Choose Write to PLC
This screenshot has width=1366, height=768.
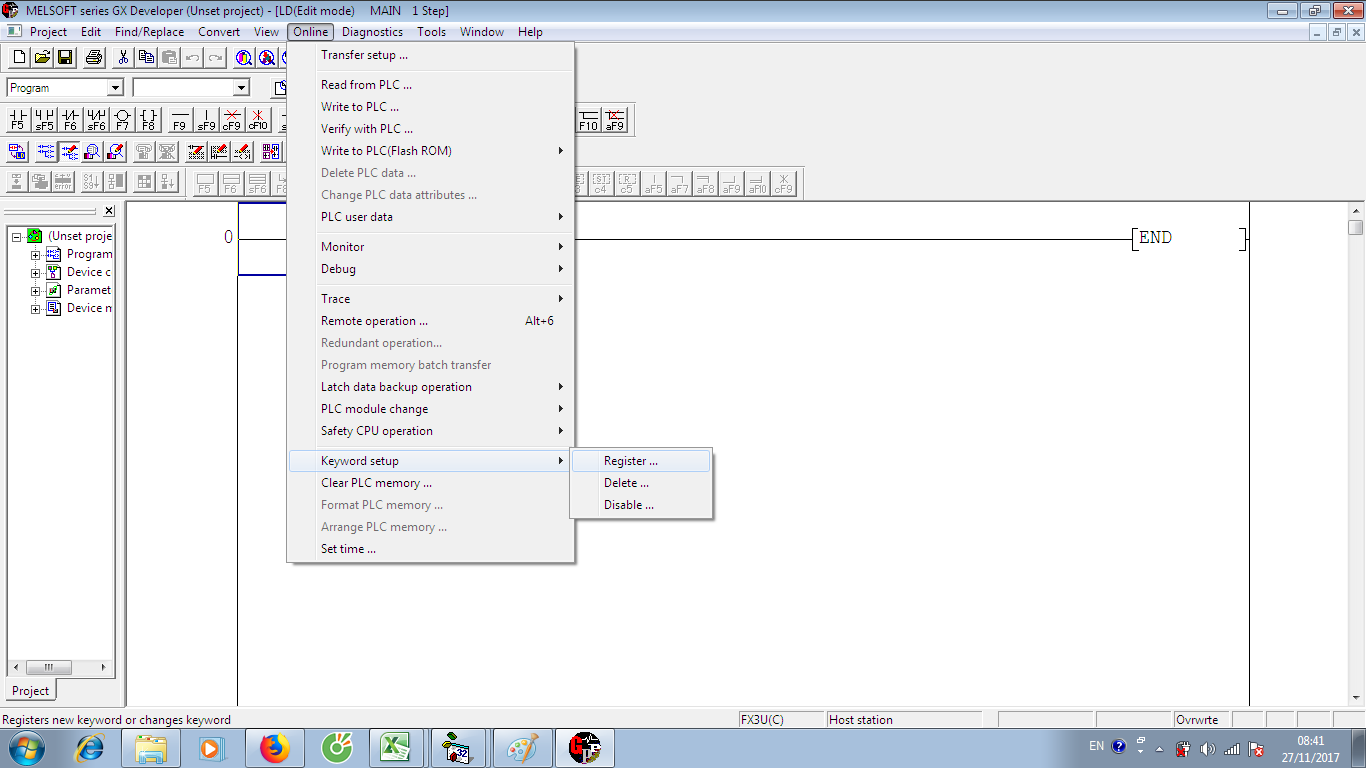click(430, 107)
